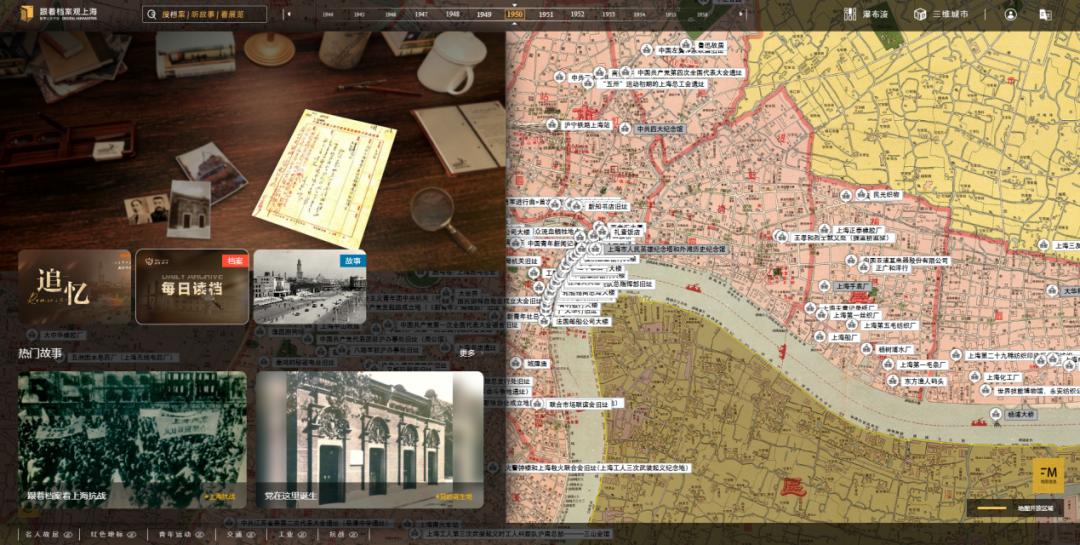
Task: Click the search magnifier icon
Action: (151, 15)
